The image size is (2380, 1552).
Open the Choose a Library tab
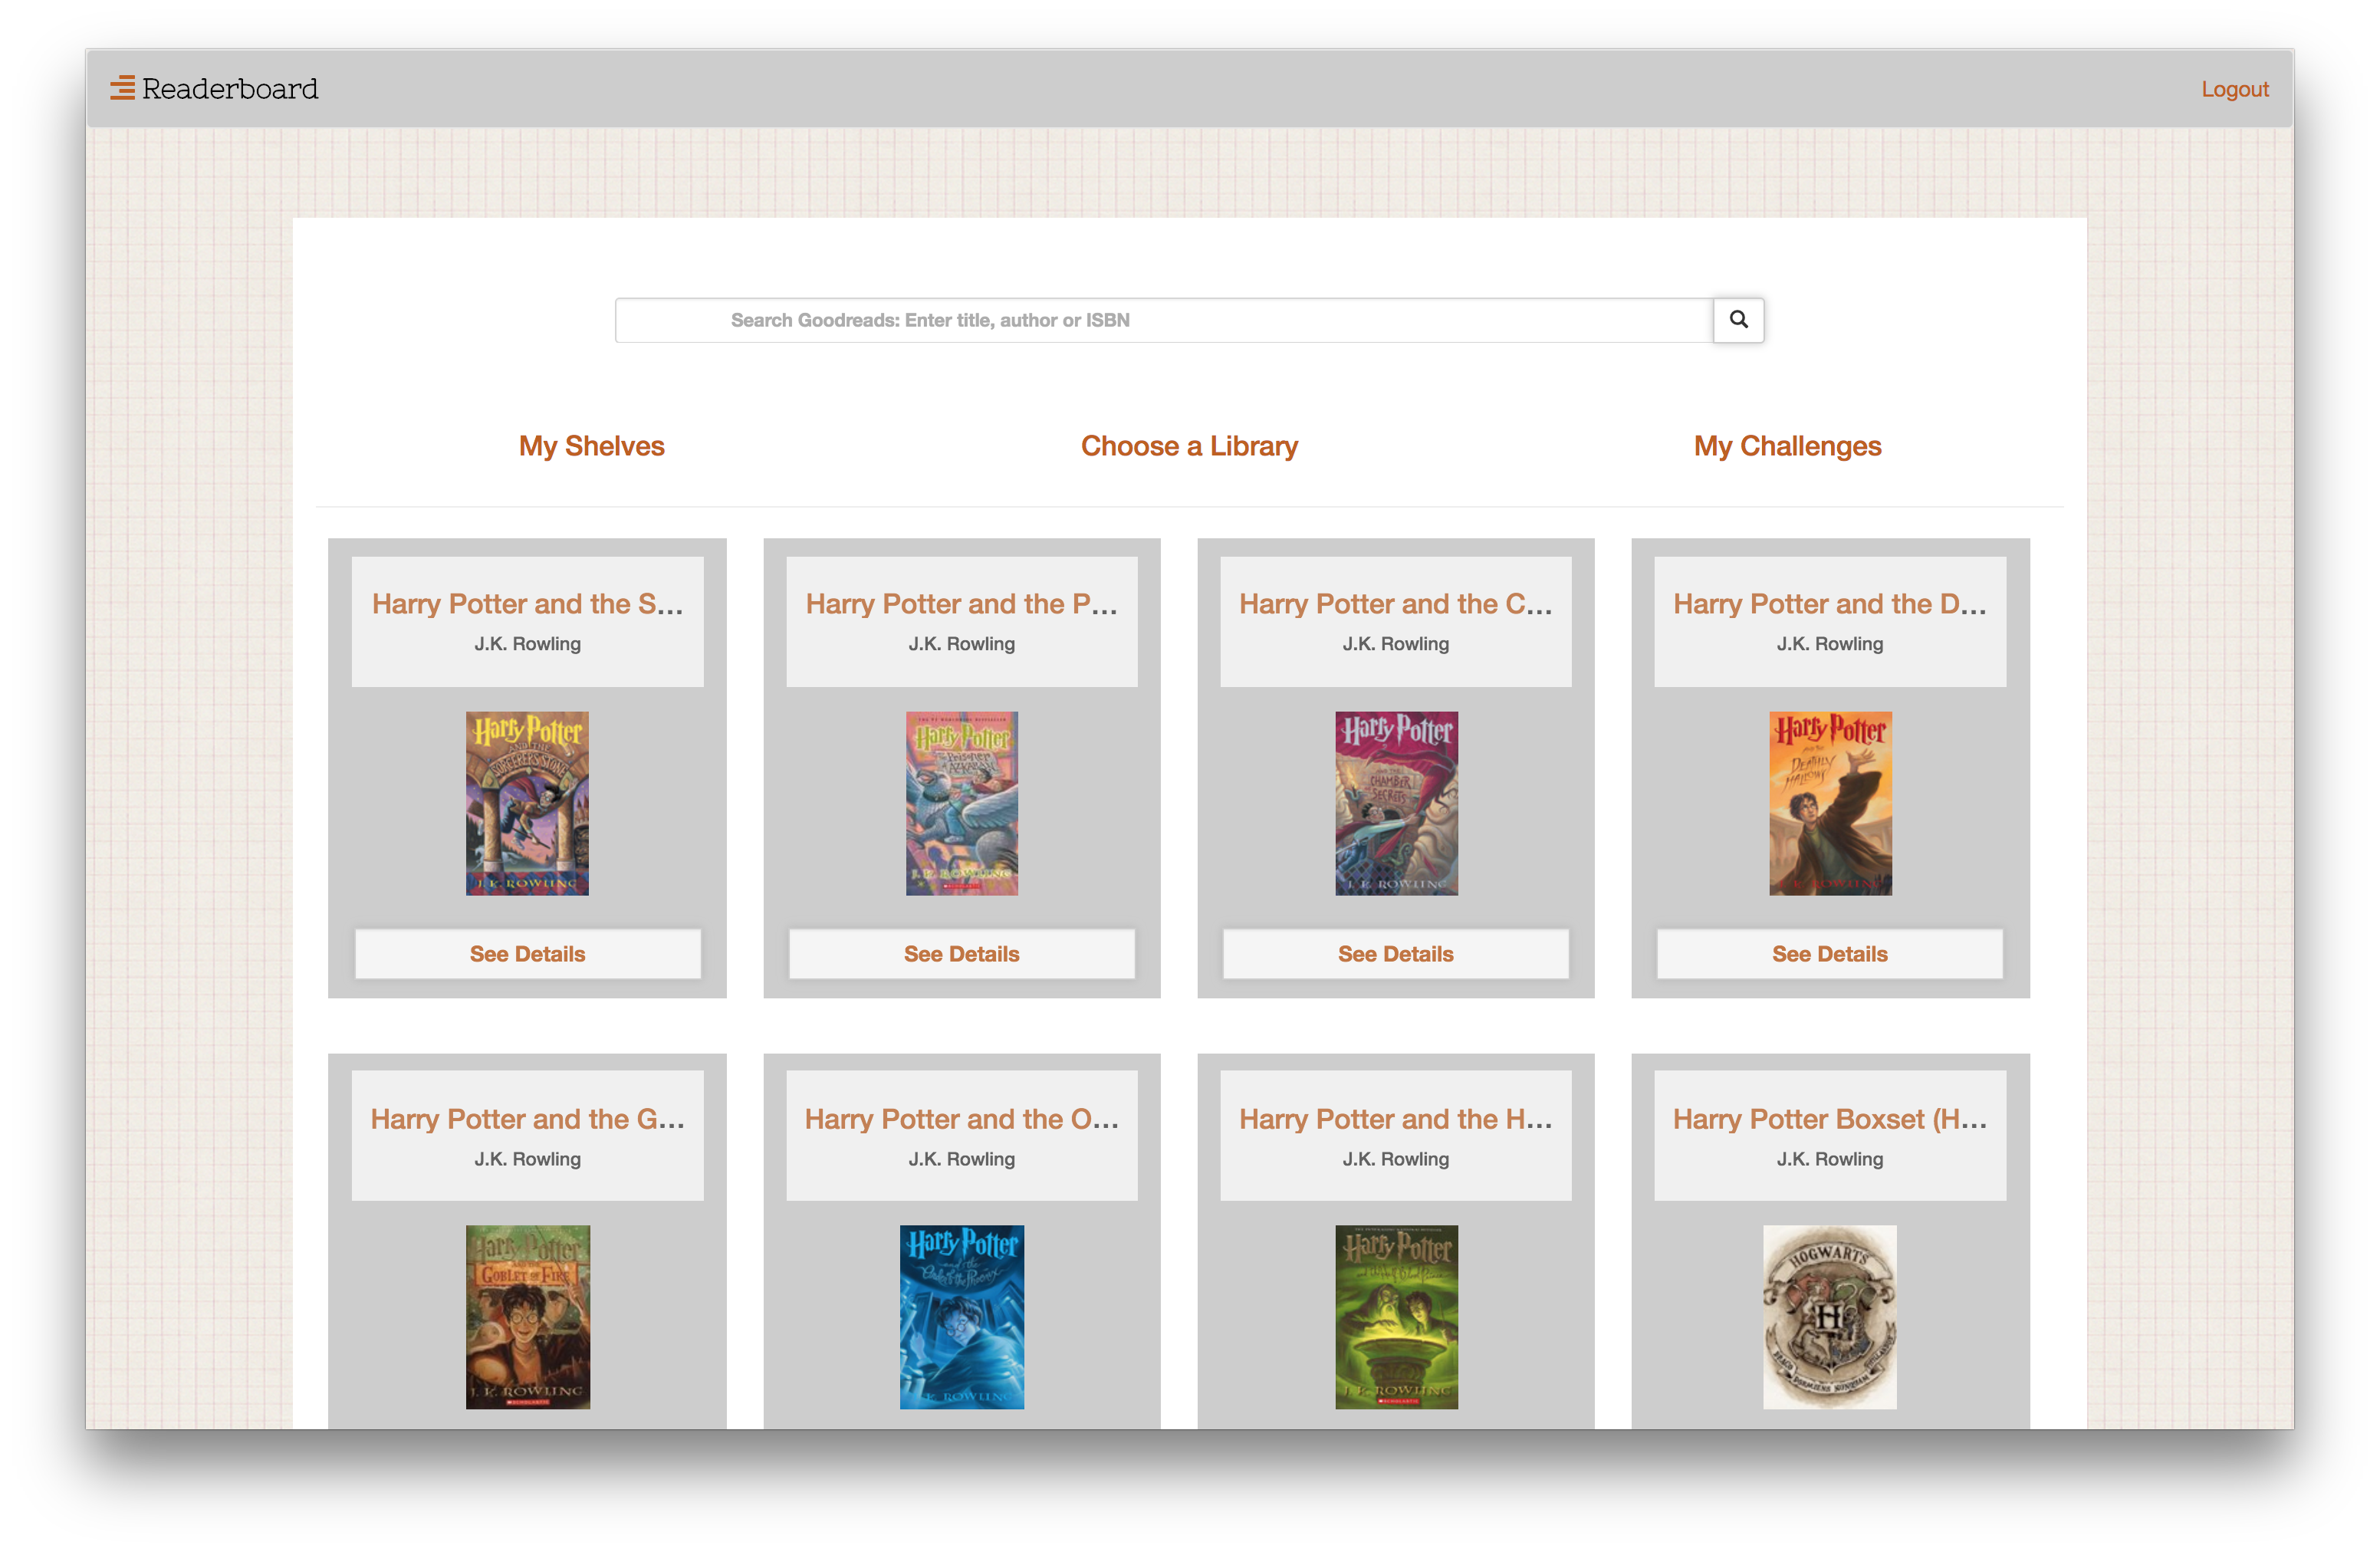tap(1189, 446)
